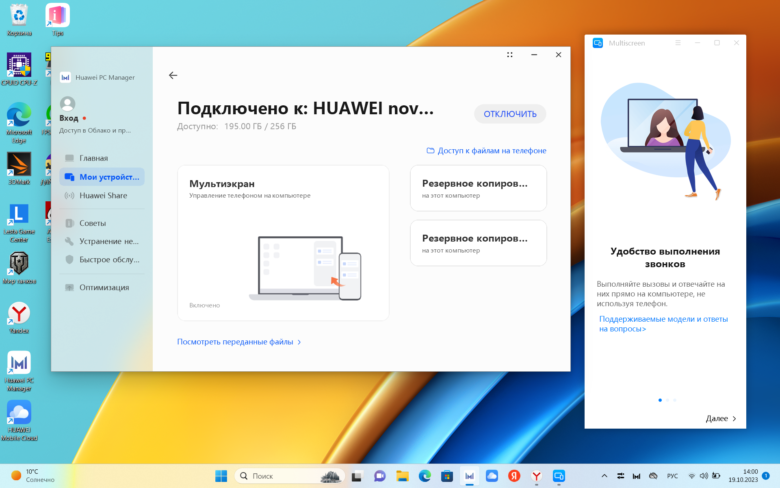Click Вход to sign in
Viewport: 780px width, 488px height.
[69, 118]
